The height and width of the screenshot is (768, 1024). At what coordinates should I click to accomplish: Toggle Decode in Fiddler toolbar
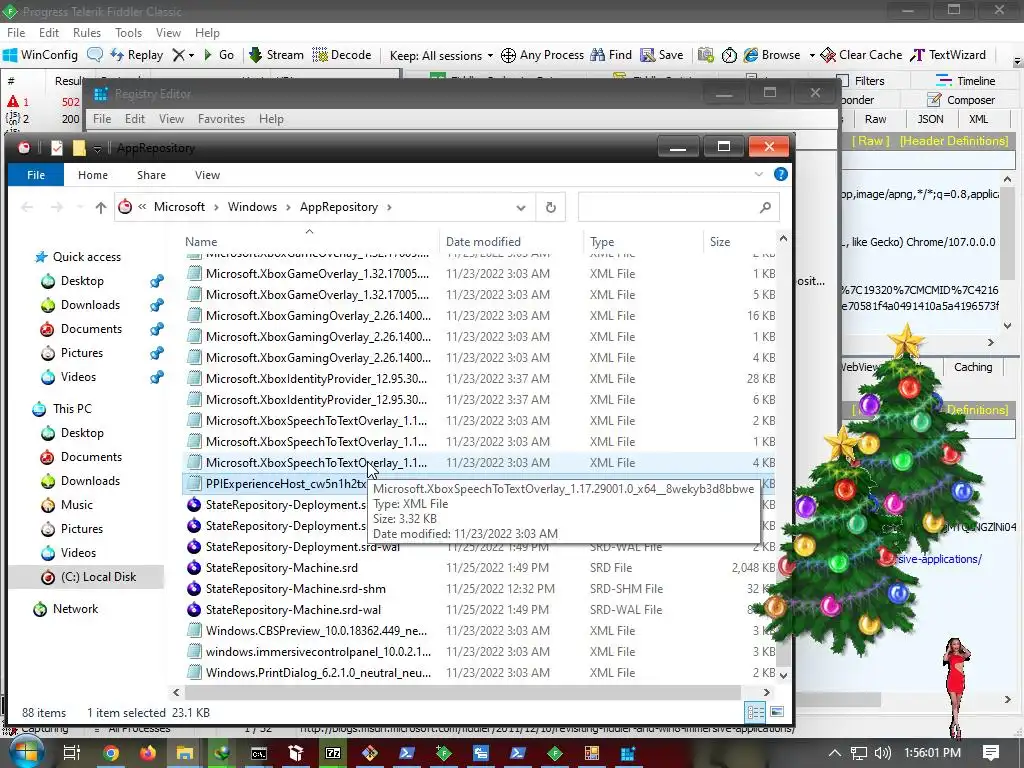pos(342,55)
